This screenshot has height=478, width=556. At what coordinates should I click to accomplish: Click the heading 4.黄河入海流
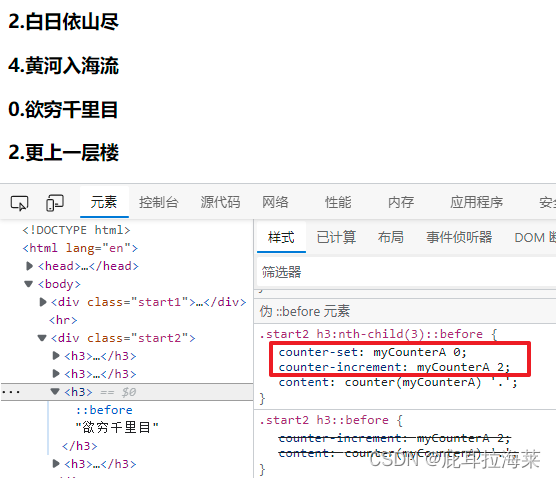[x=63, y=66]
